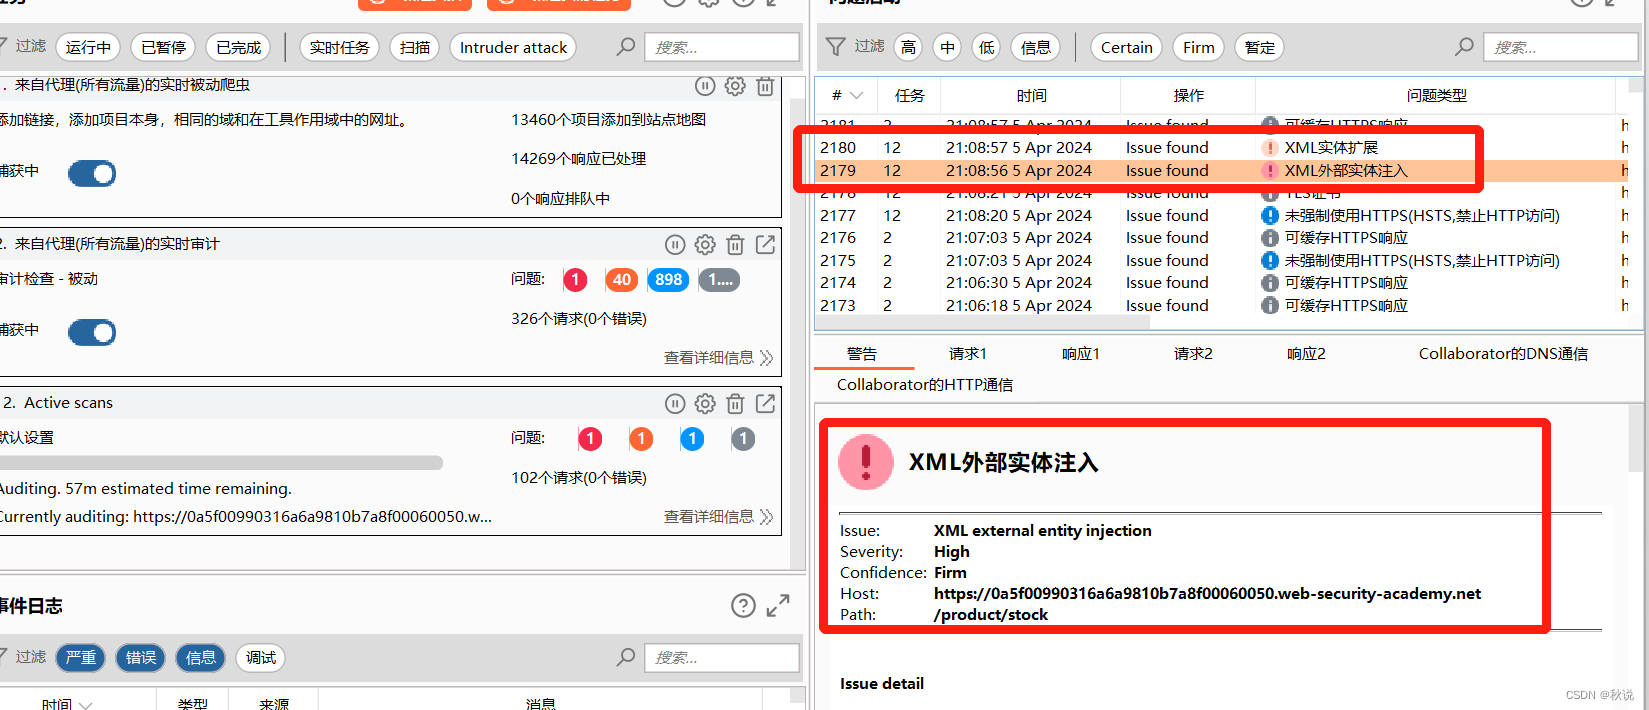
Task: Toggle the 扫描 task filter
Action: click(415, 47)
